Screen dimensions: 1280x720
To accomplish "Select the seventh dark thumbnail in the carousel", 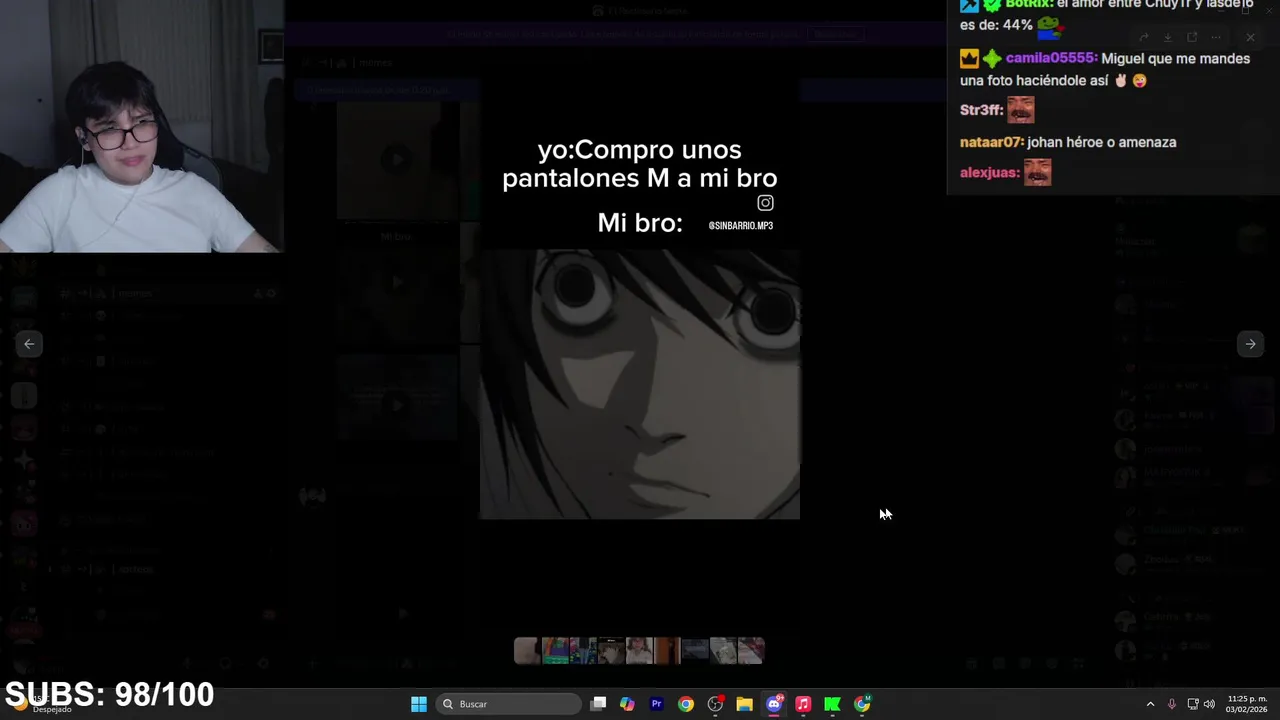I will pos(694,651).
